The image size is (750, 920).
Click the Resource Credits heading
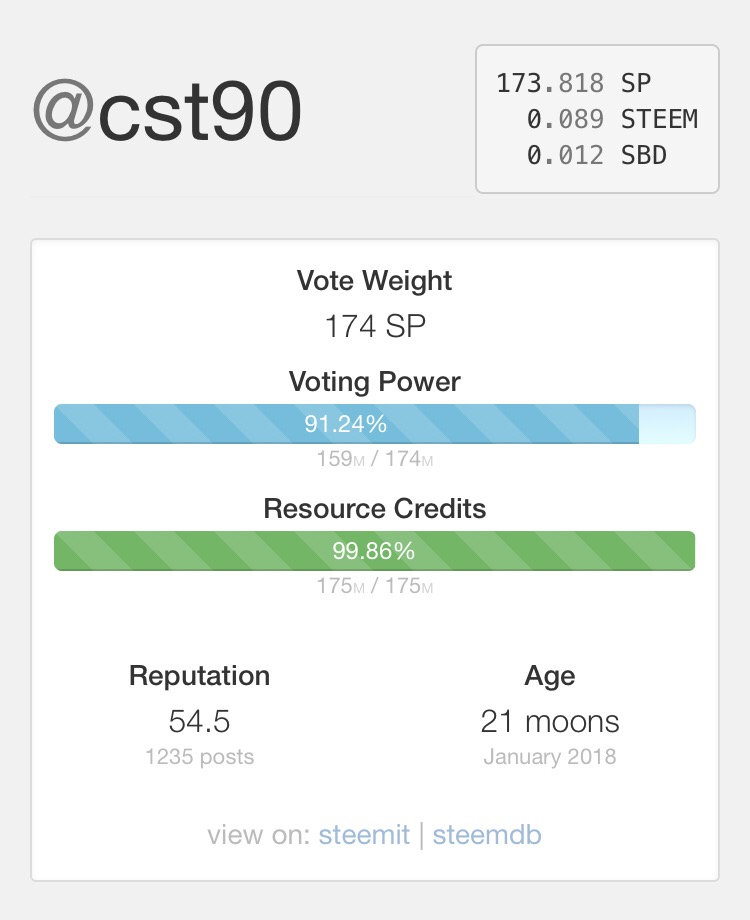(x=374, y=508)
